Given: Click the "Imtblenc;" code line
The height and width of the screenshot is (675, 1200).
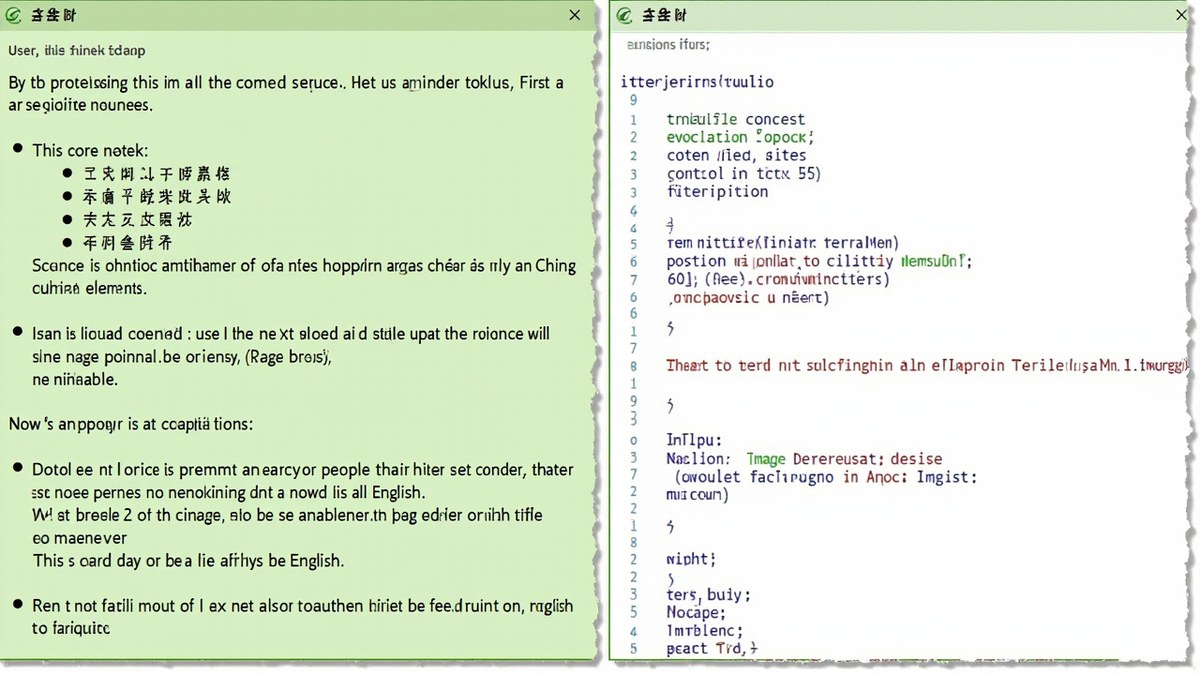Looking at the screenshot, I should point(704,631).
